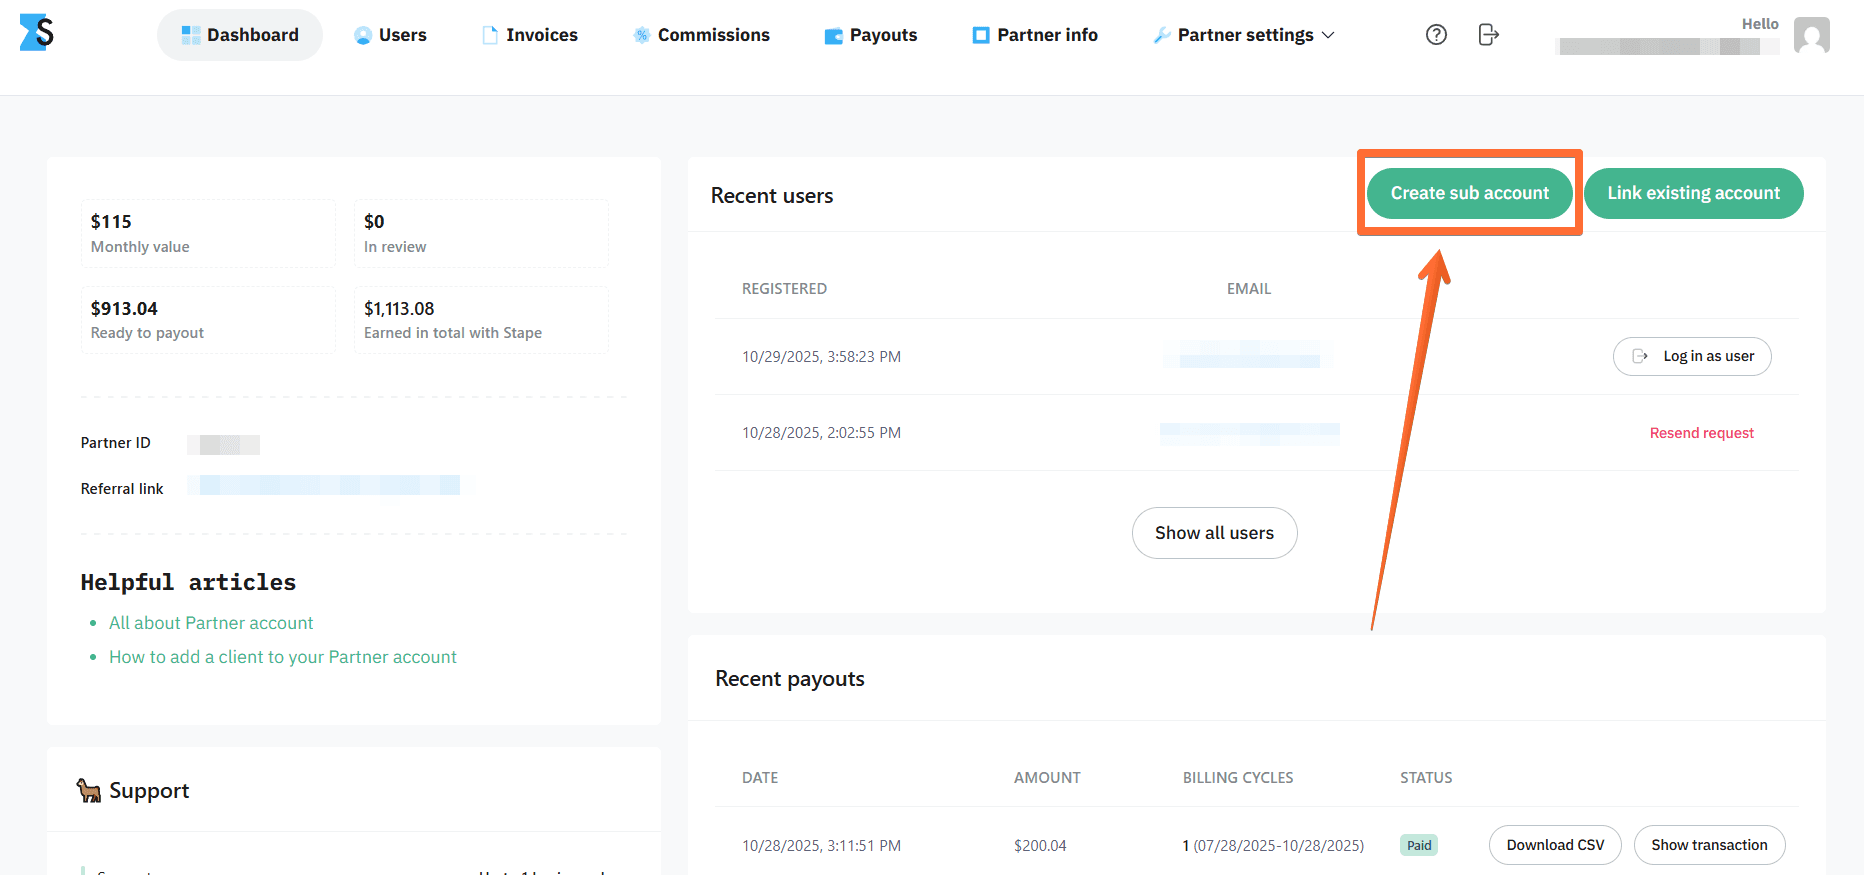This screenshot has width=1864, height=875.
Task: Click the DATE column header in payouts
Action: (x=760, y=778)
